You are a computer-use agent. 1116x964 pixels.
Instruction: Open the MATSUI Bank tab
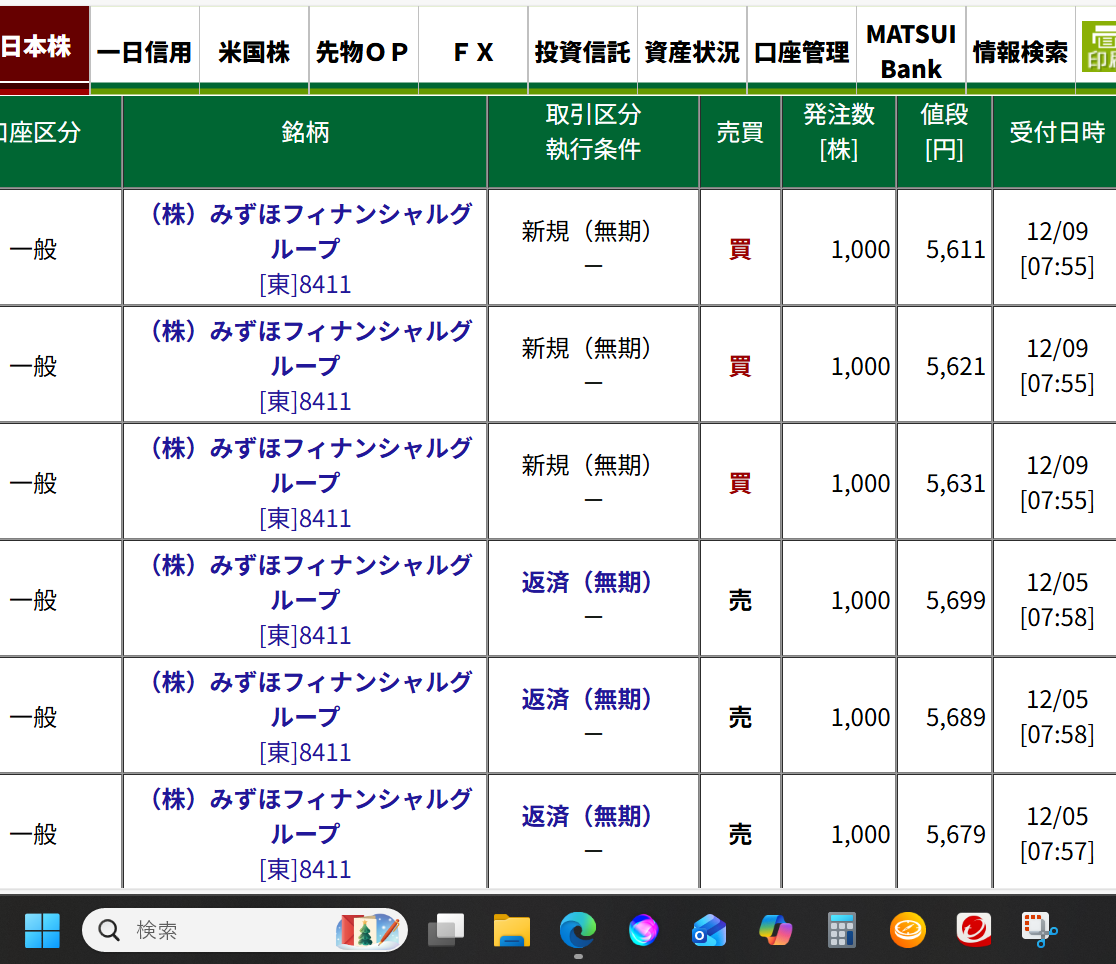coord(911,52)
